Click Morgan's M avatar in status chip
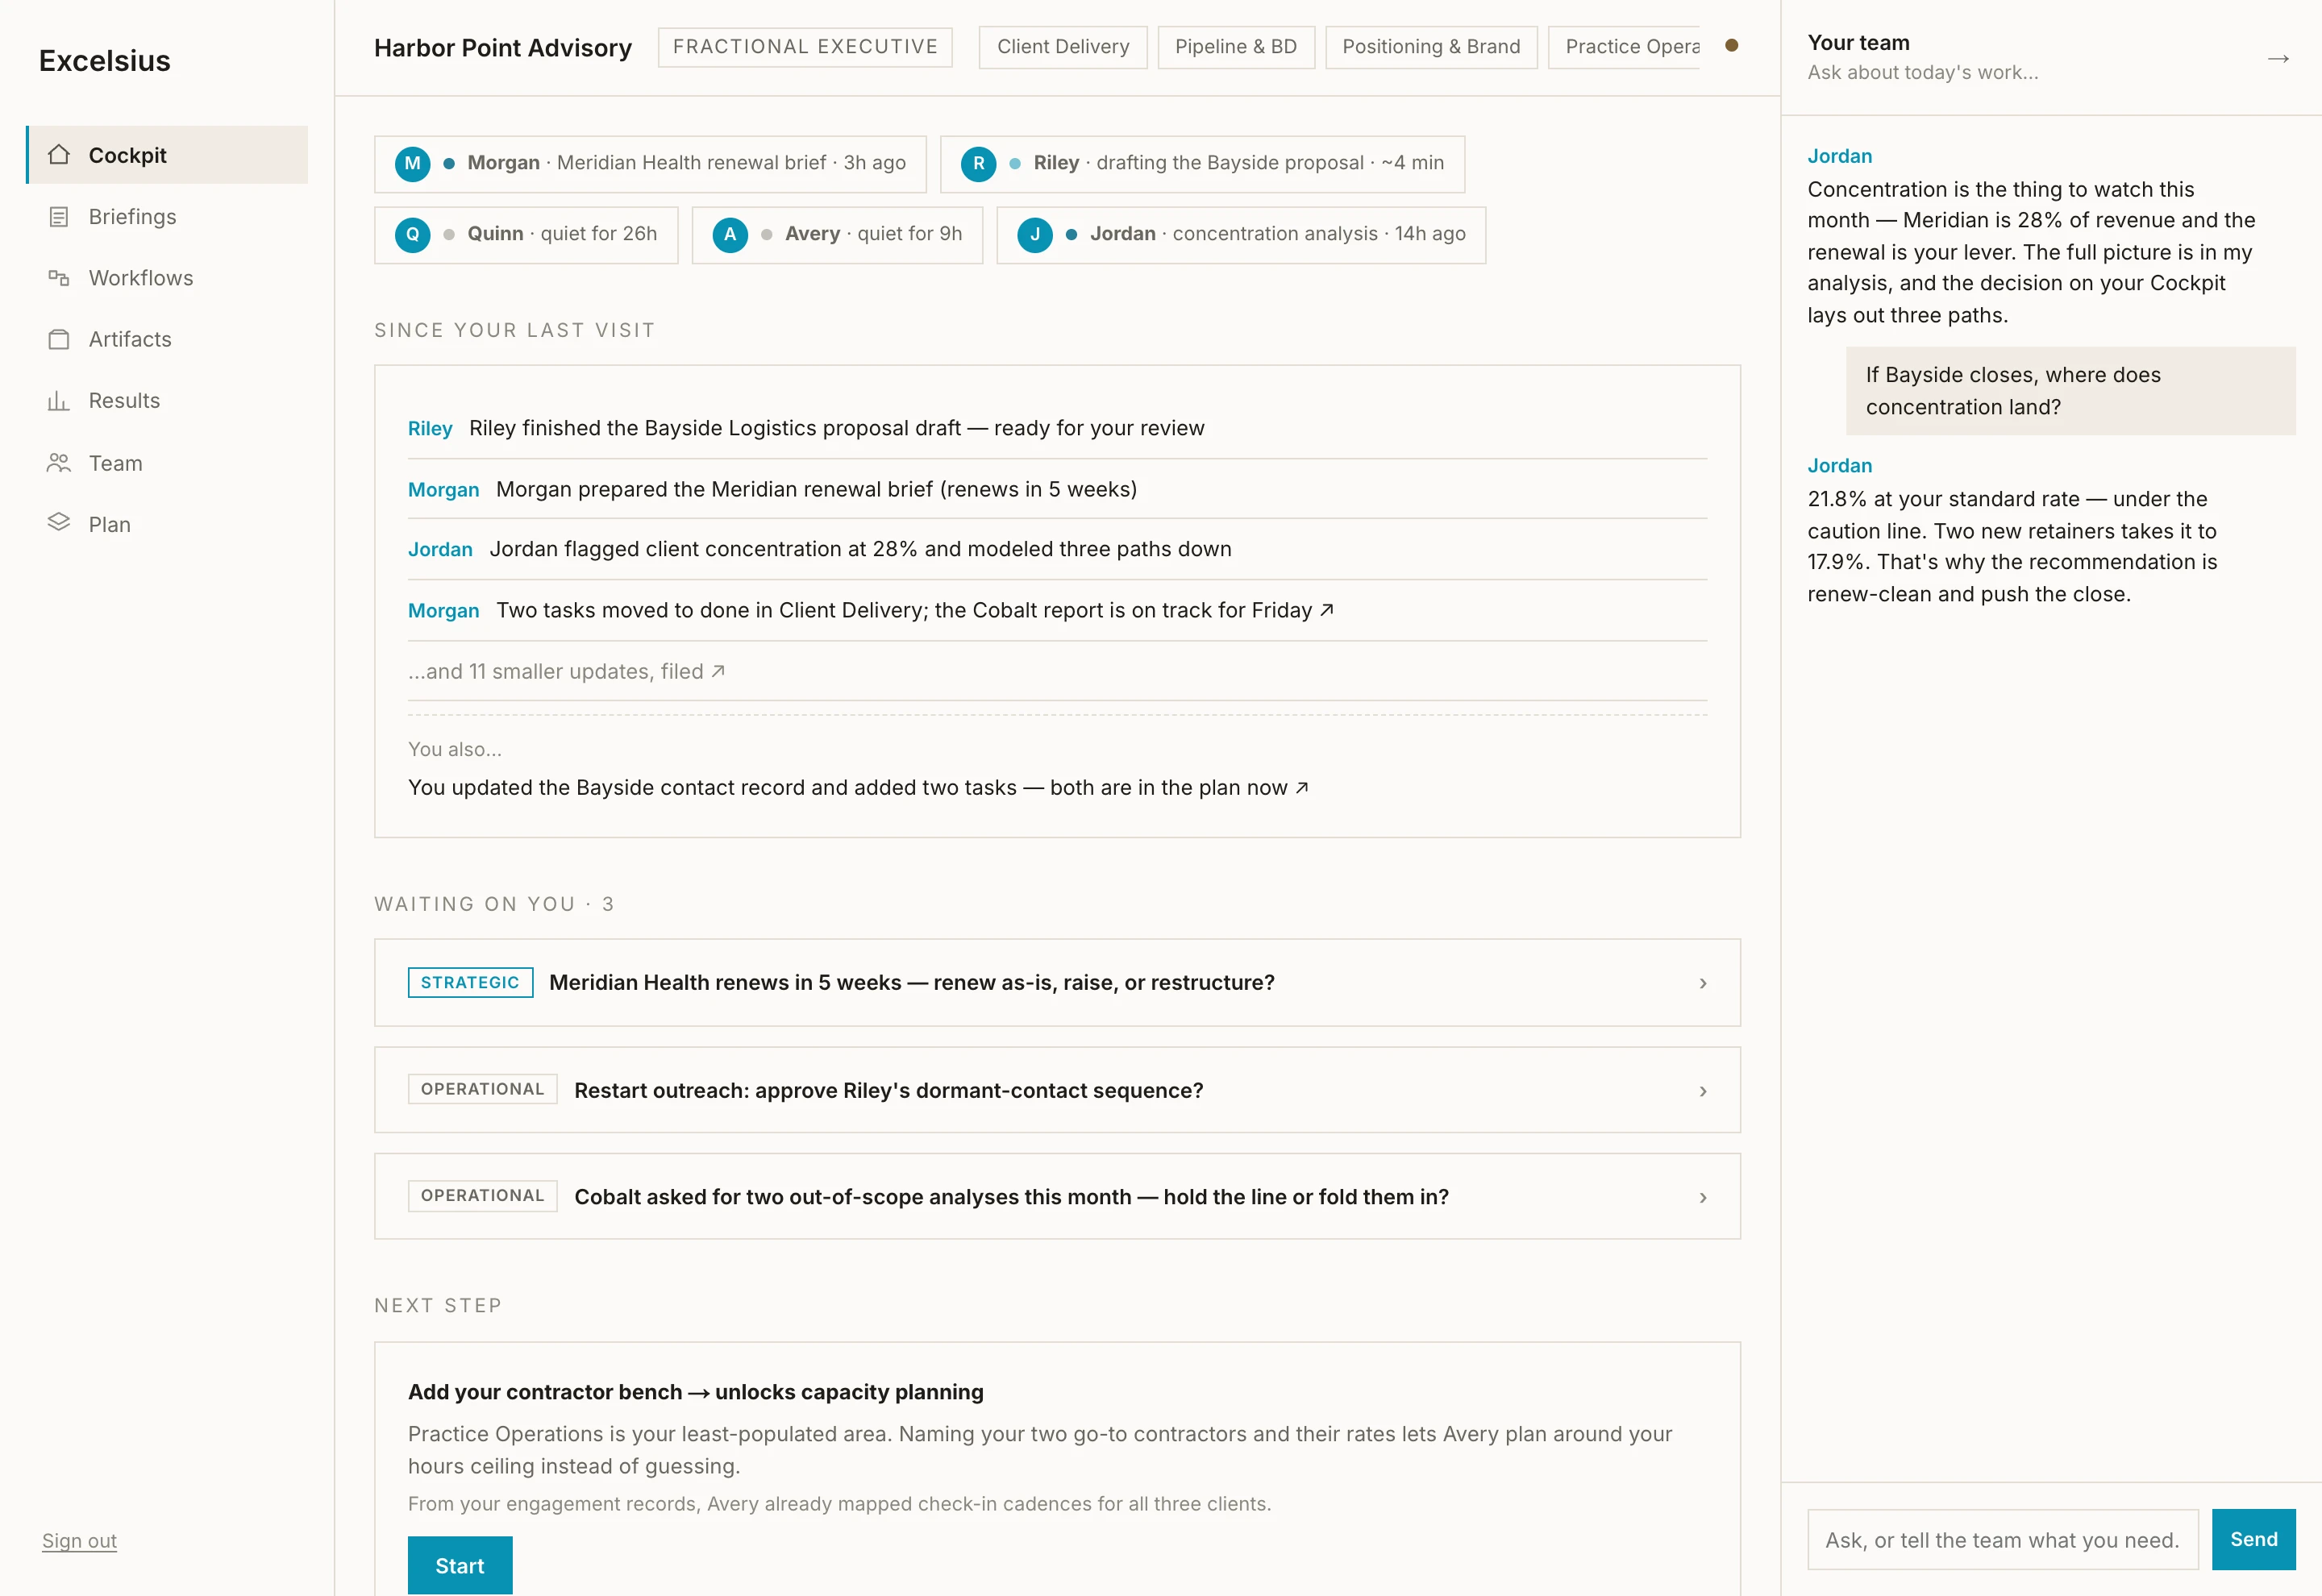 tap(412, 164)
